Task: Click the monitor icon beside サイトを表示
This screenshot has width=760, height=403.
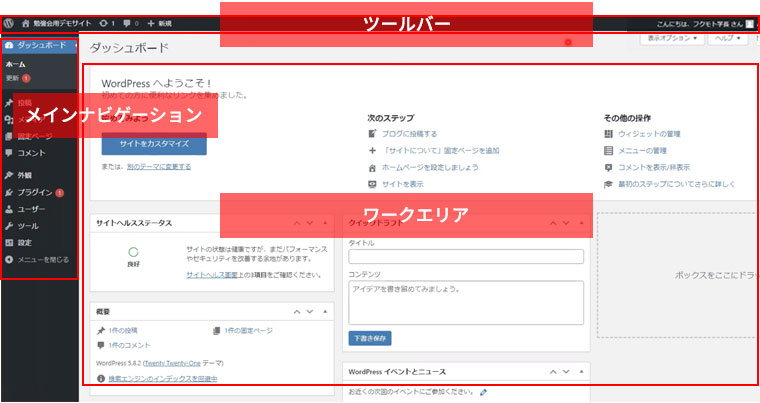Action: point(372,184)
